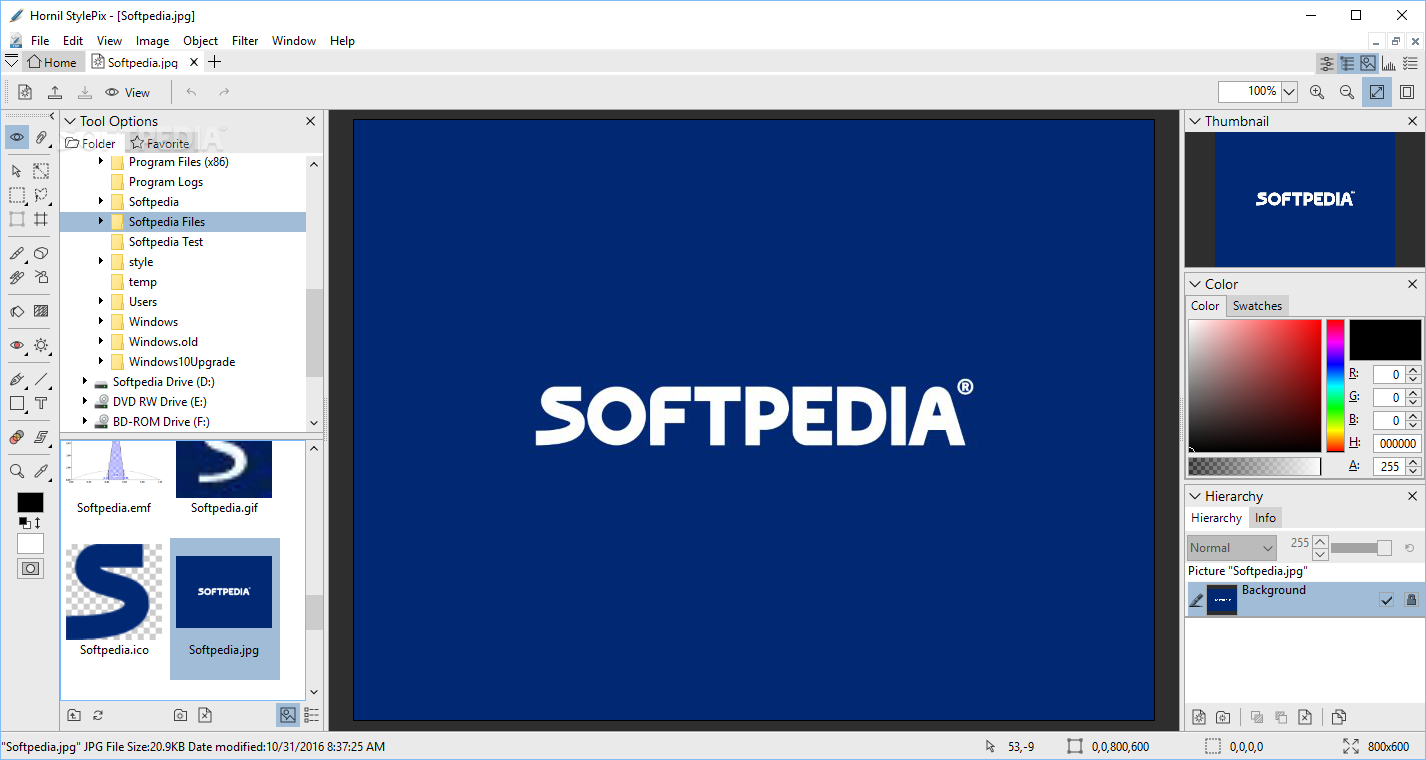Toggle the hierarchy panel button
Image resolution: width=1426 pixels, height=760 pixels.
(1347, 63)
